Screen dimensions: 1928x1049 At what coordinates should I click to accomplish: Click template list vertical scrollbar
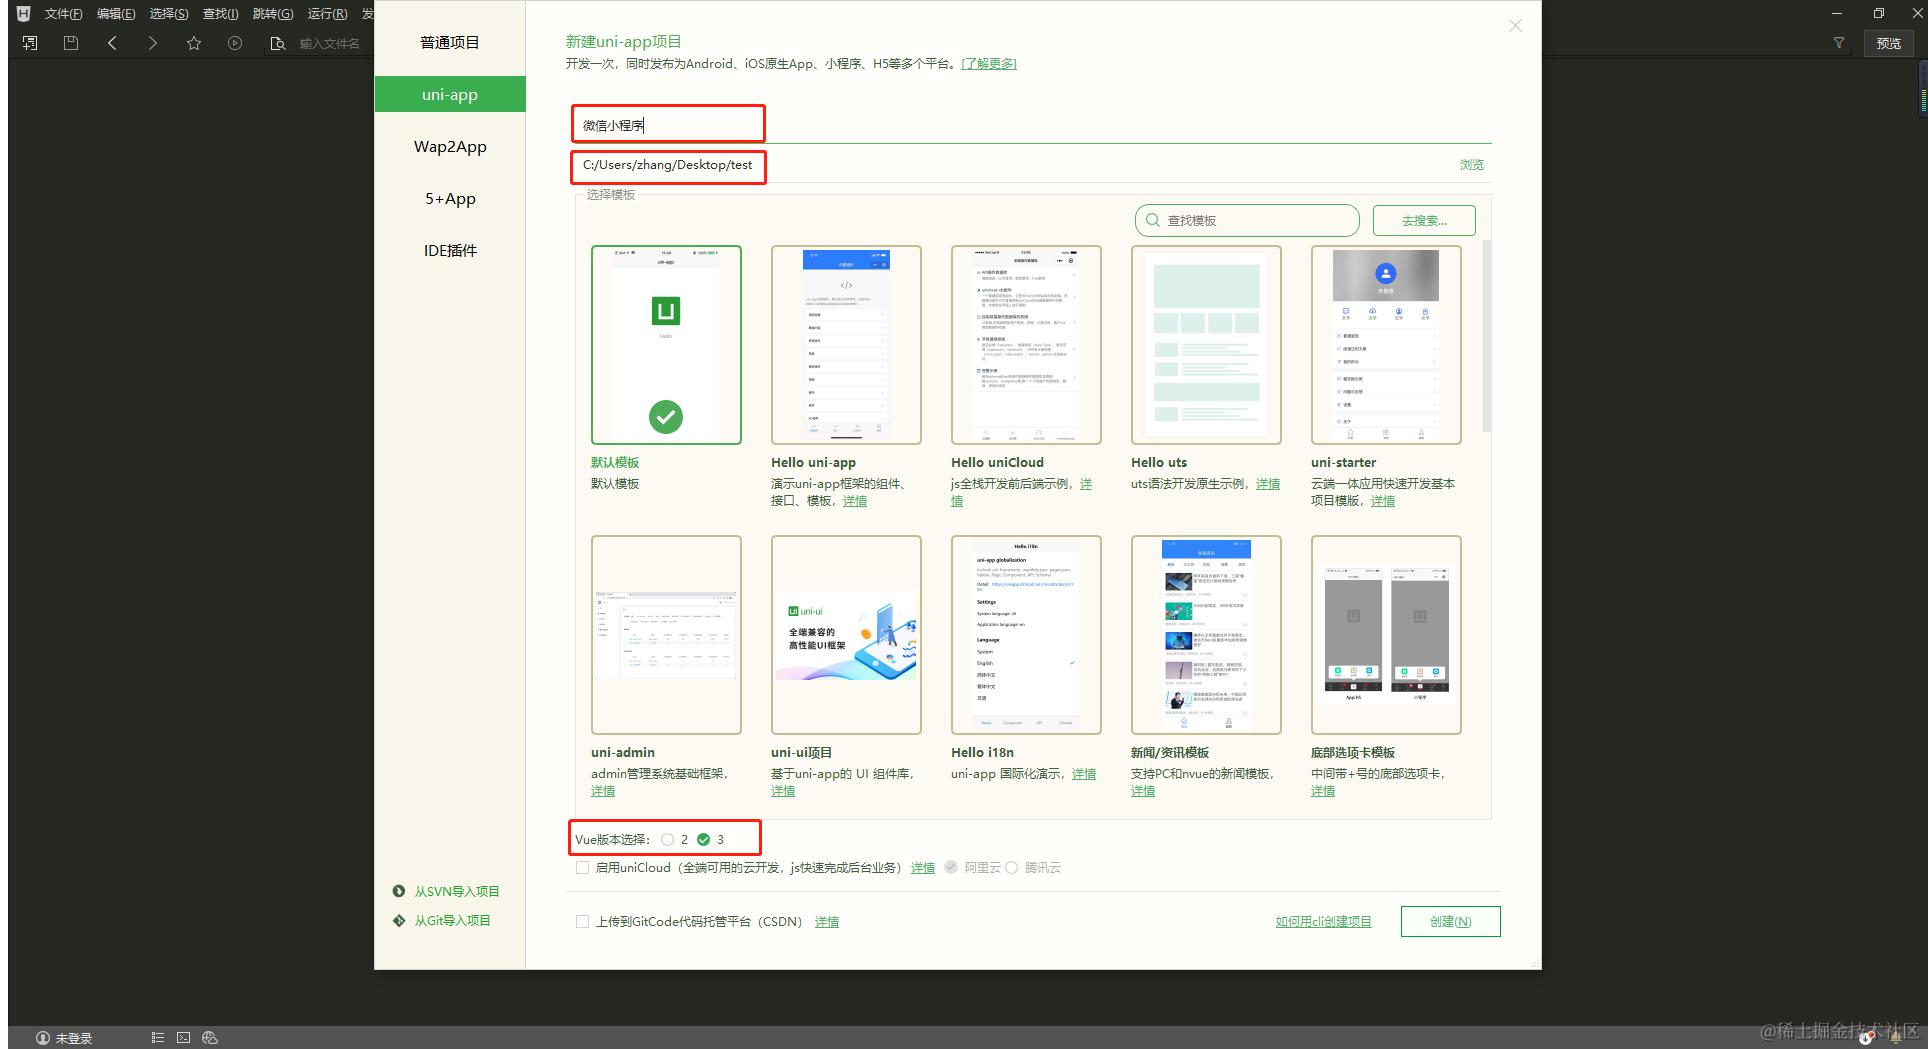click(1487, 335)
